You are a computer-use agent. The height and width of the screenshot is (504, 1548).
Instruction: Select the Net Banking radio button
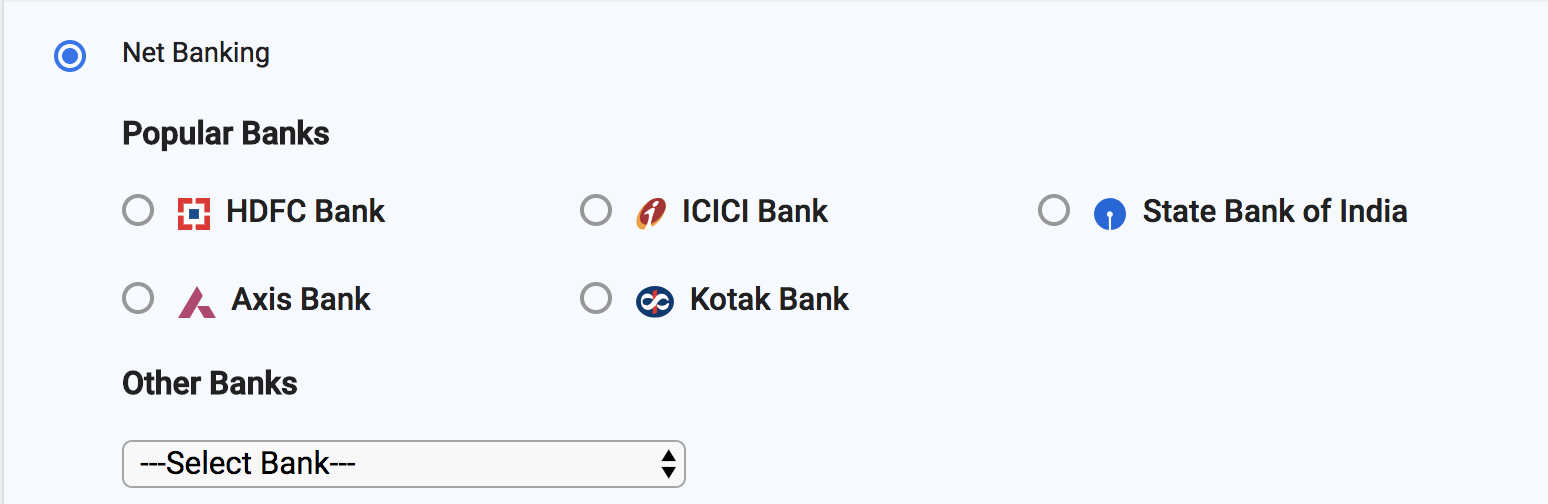click(70, 56)
